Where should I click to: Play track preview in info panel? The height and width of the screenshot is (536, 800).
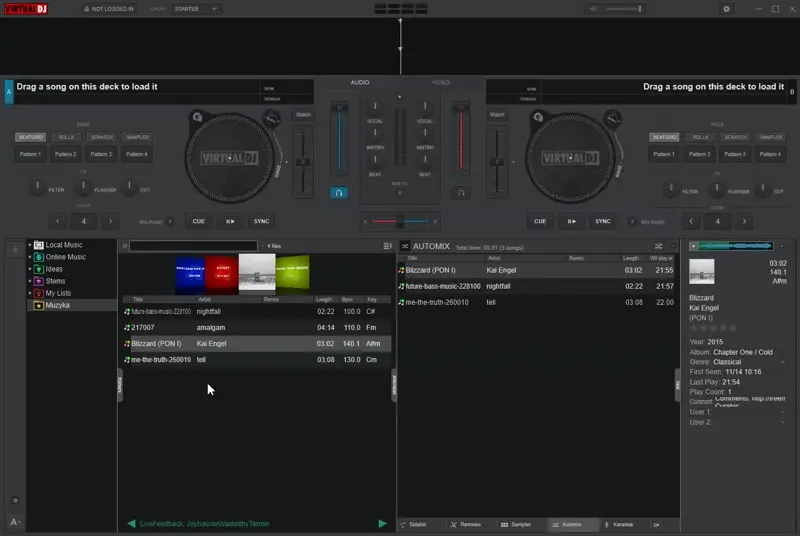693,246
